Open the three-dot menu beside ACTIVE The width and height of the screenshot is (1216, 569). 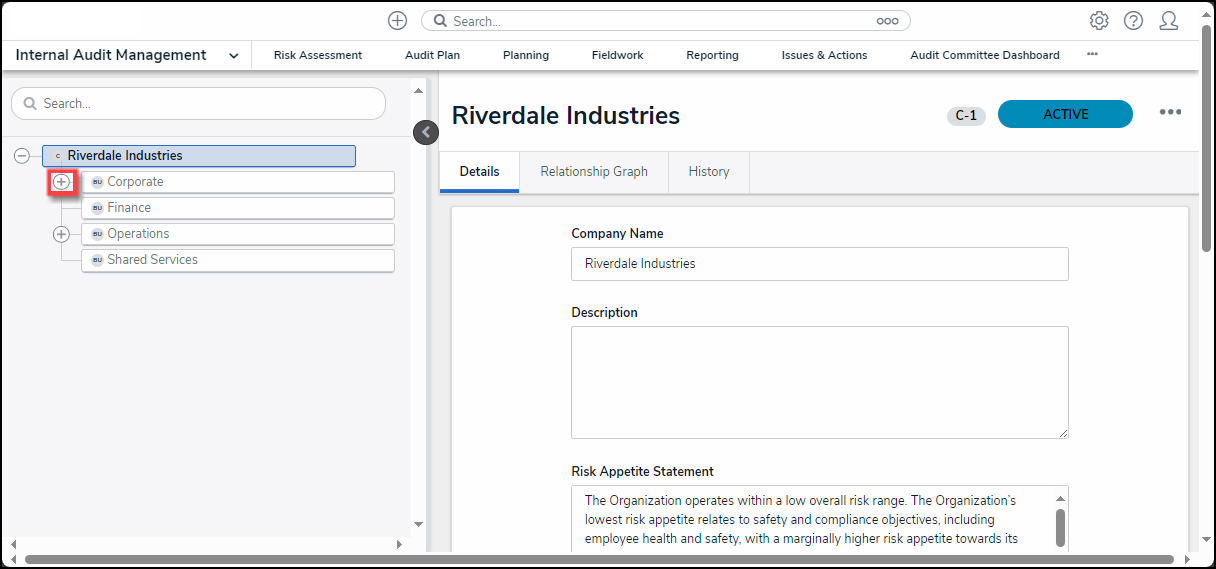pos(1170,112)
